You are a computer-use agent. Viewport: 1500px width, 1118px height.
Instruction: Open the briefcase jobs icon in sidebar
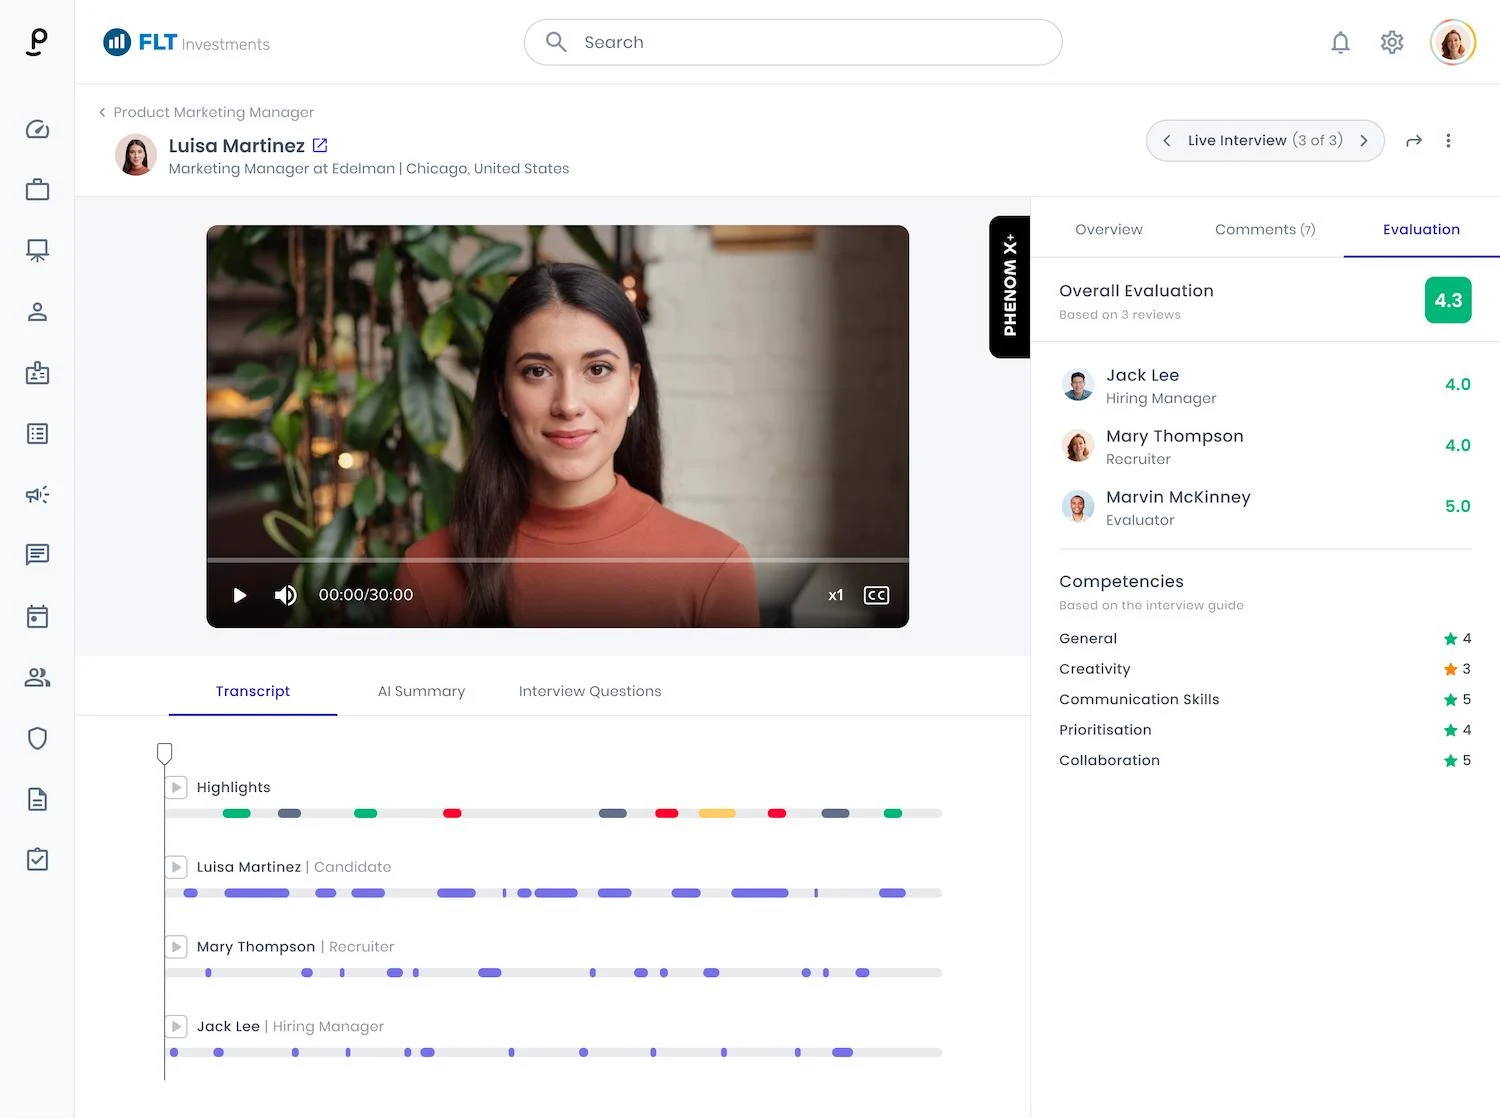point(37,190)
